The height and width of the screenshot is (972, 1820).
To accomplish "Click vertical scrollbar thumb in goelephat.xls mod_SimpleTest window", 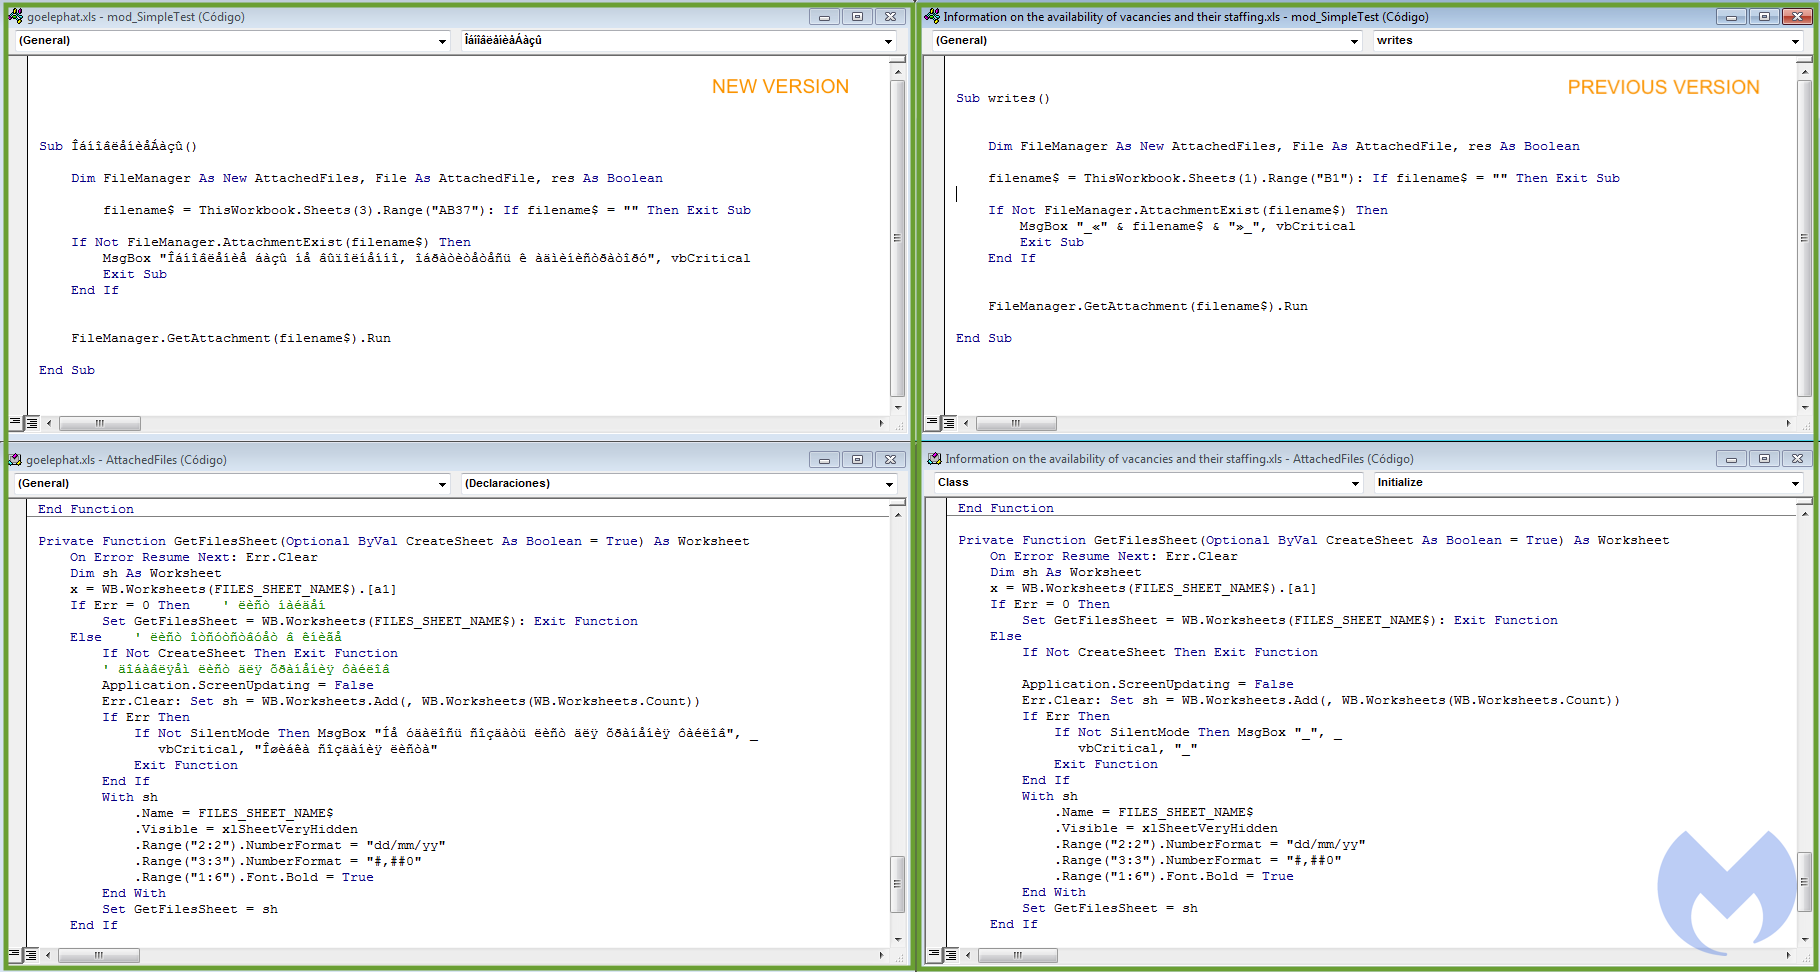I will click(898, 238).
